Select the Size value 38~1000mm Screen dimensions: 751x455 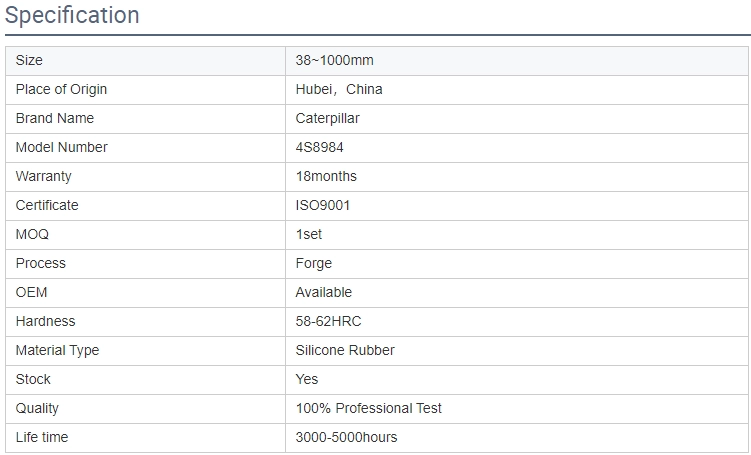[334, 60]
